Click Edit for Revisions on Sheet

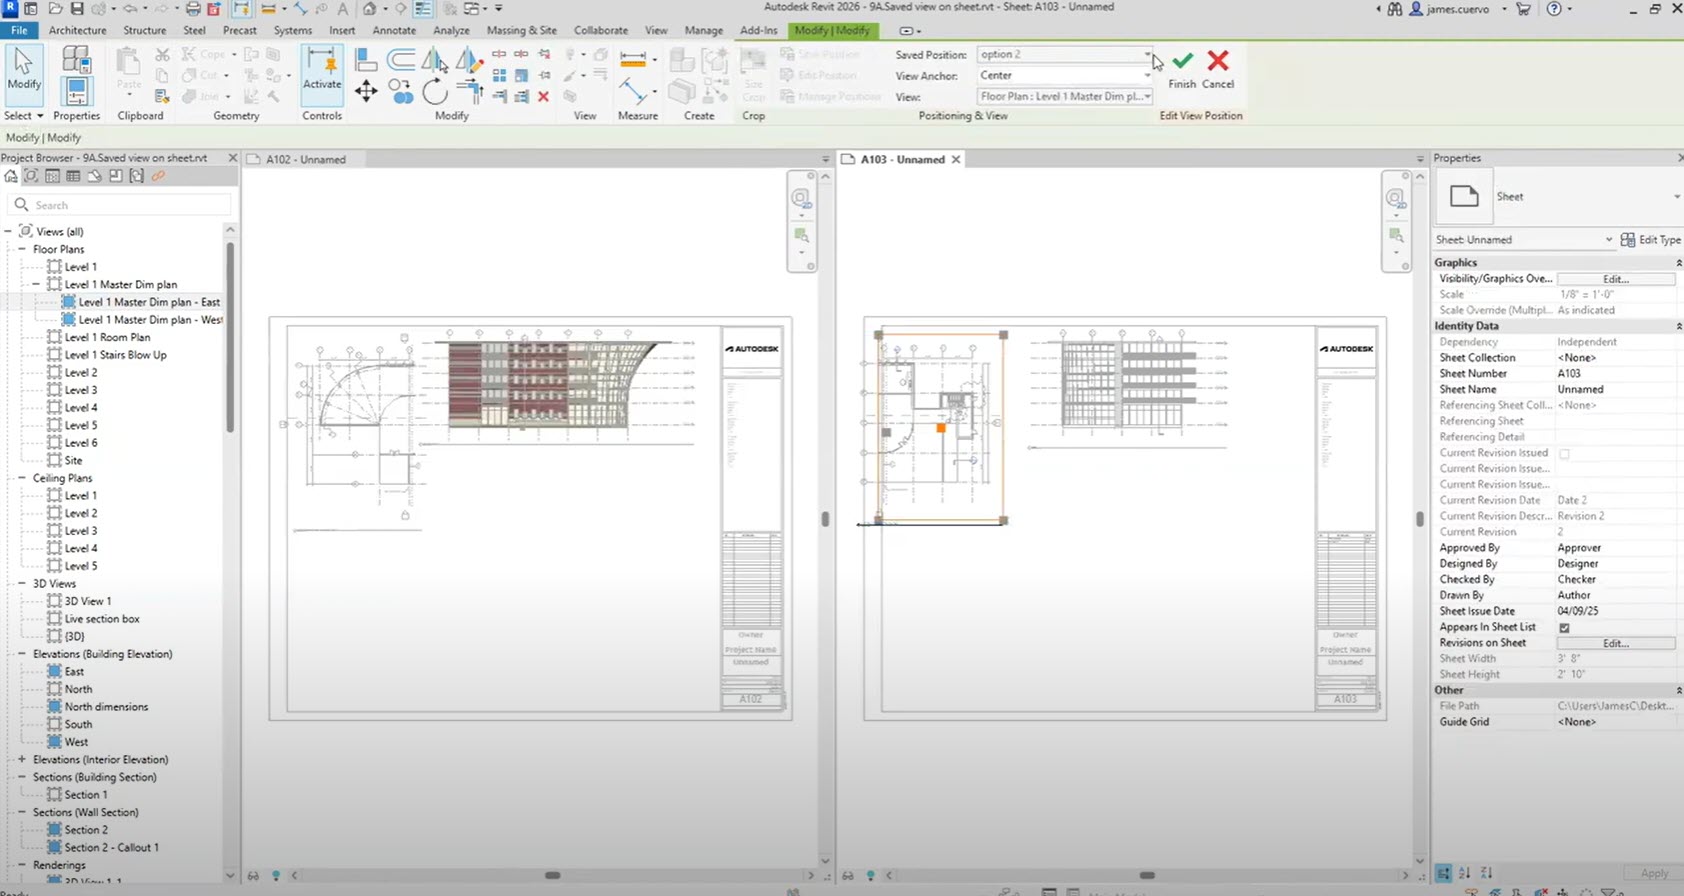(1615, 643)
